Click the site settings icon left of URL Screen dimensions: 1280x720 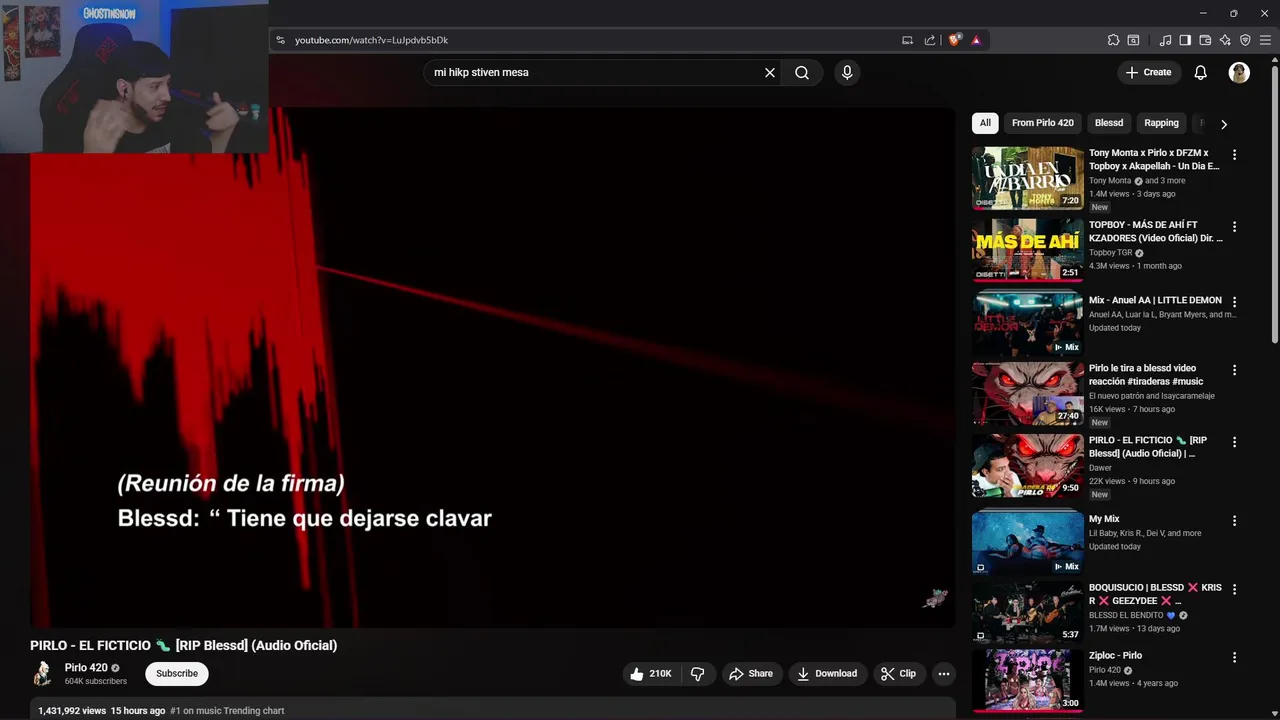(x=281, y=40)
